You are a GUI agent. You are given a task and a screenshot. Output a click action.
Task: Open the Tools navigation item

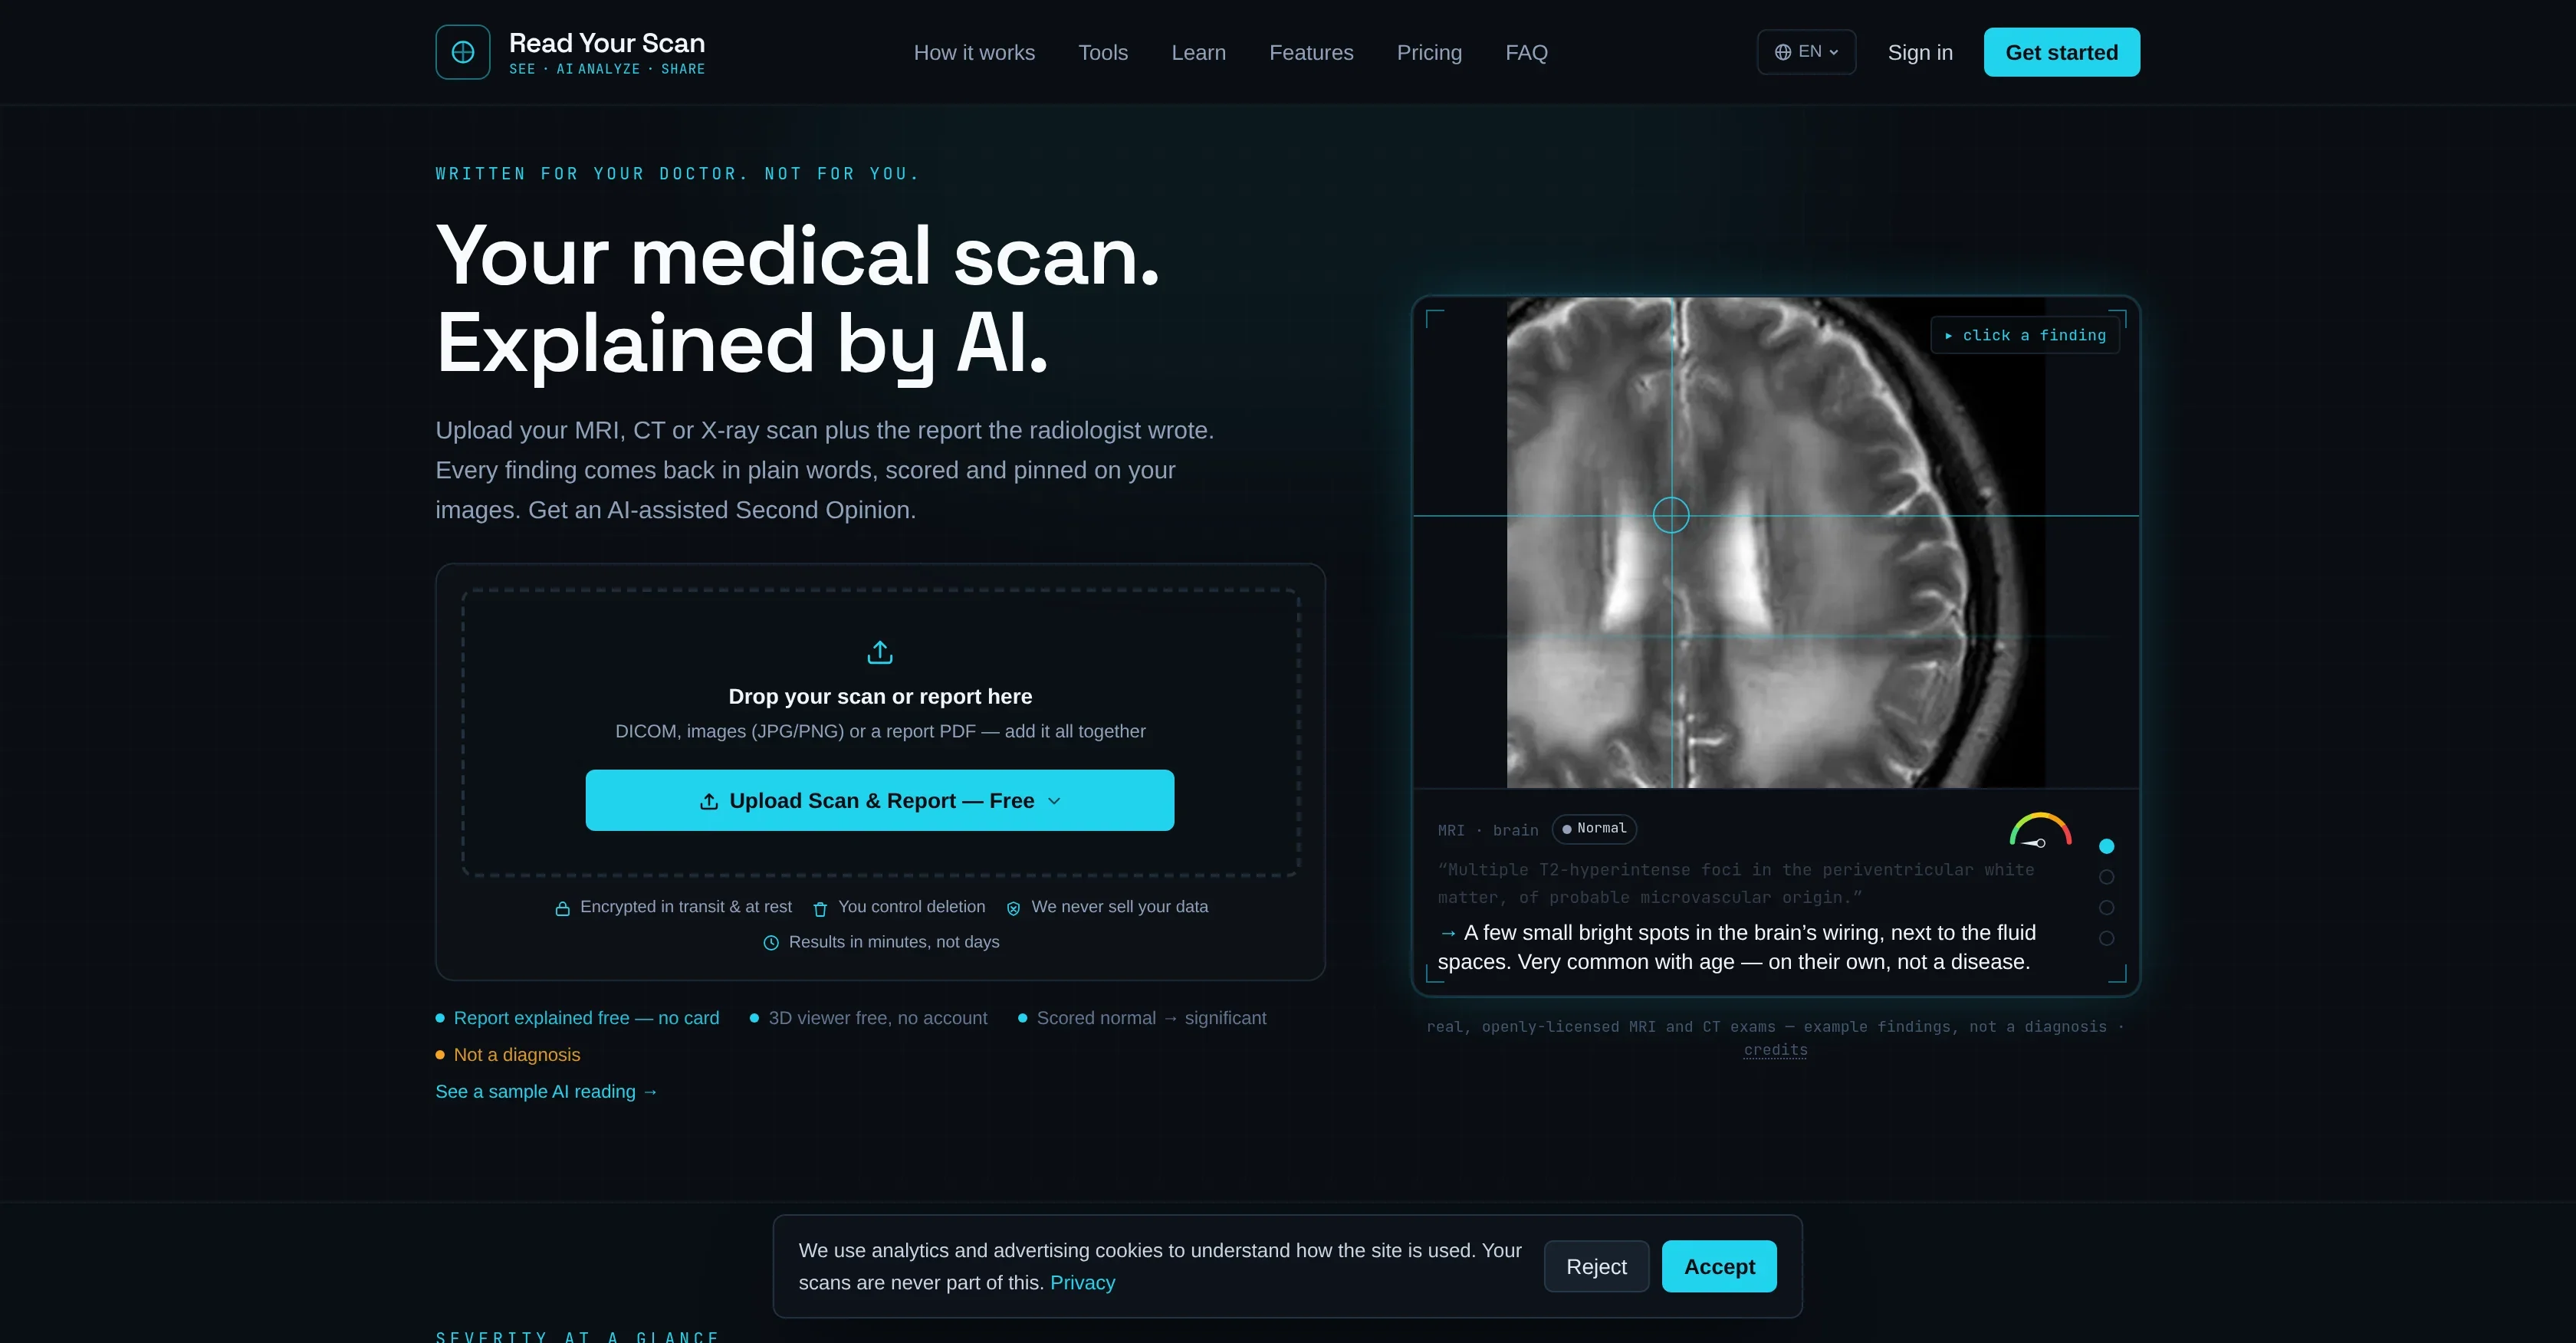click(x=1102, y=52)
